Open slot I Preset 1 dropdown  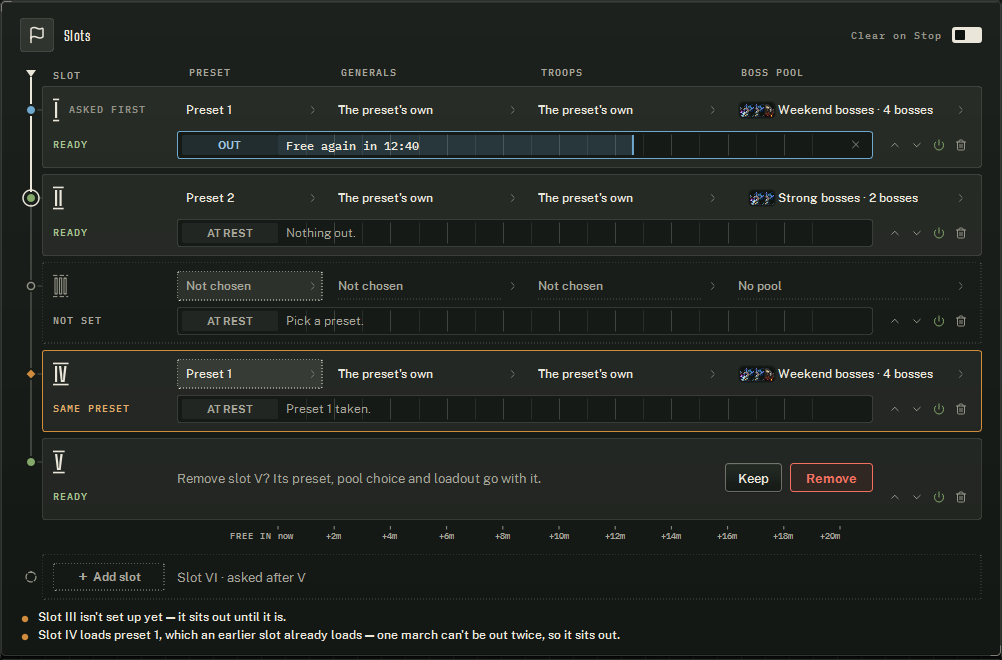[x=250, y=110]
